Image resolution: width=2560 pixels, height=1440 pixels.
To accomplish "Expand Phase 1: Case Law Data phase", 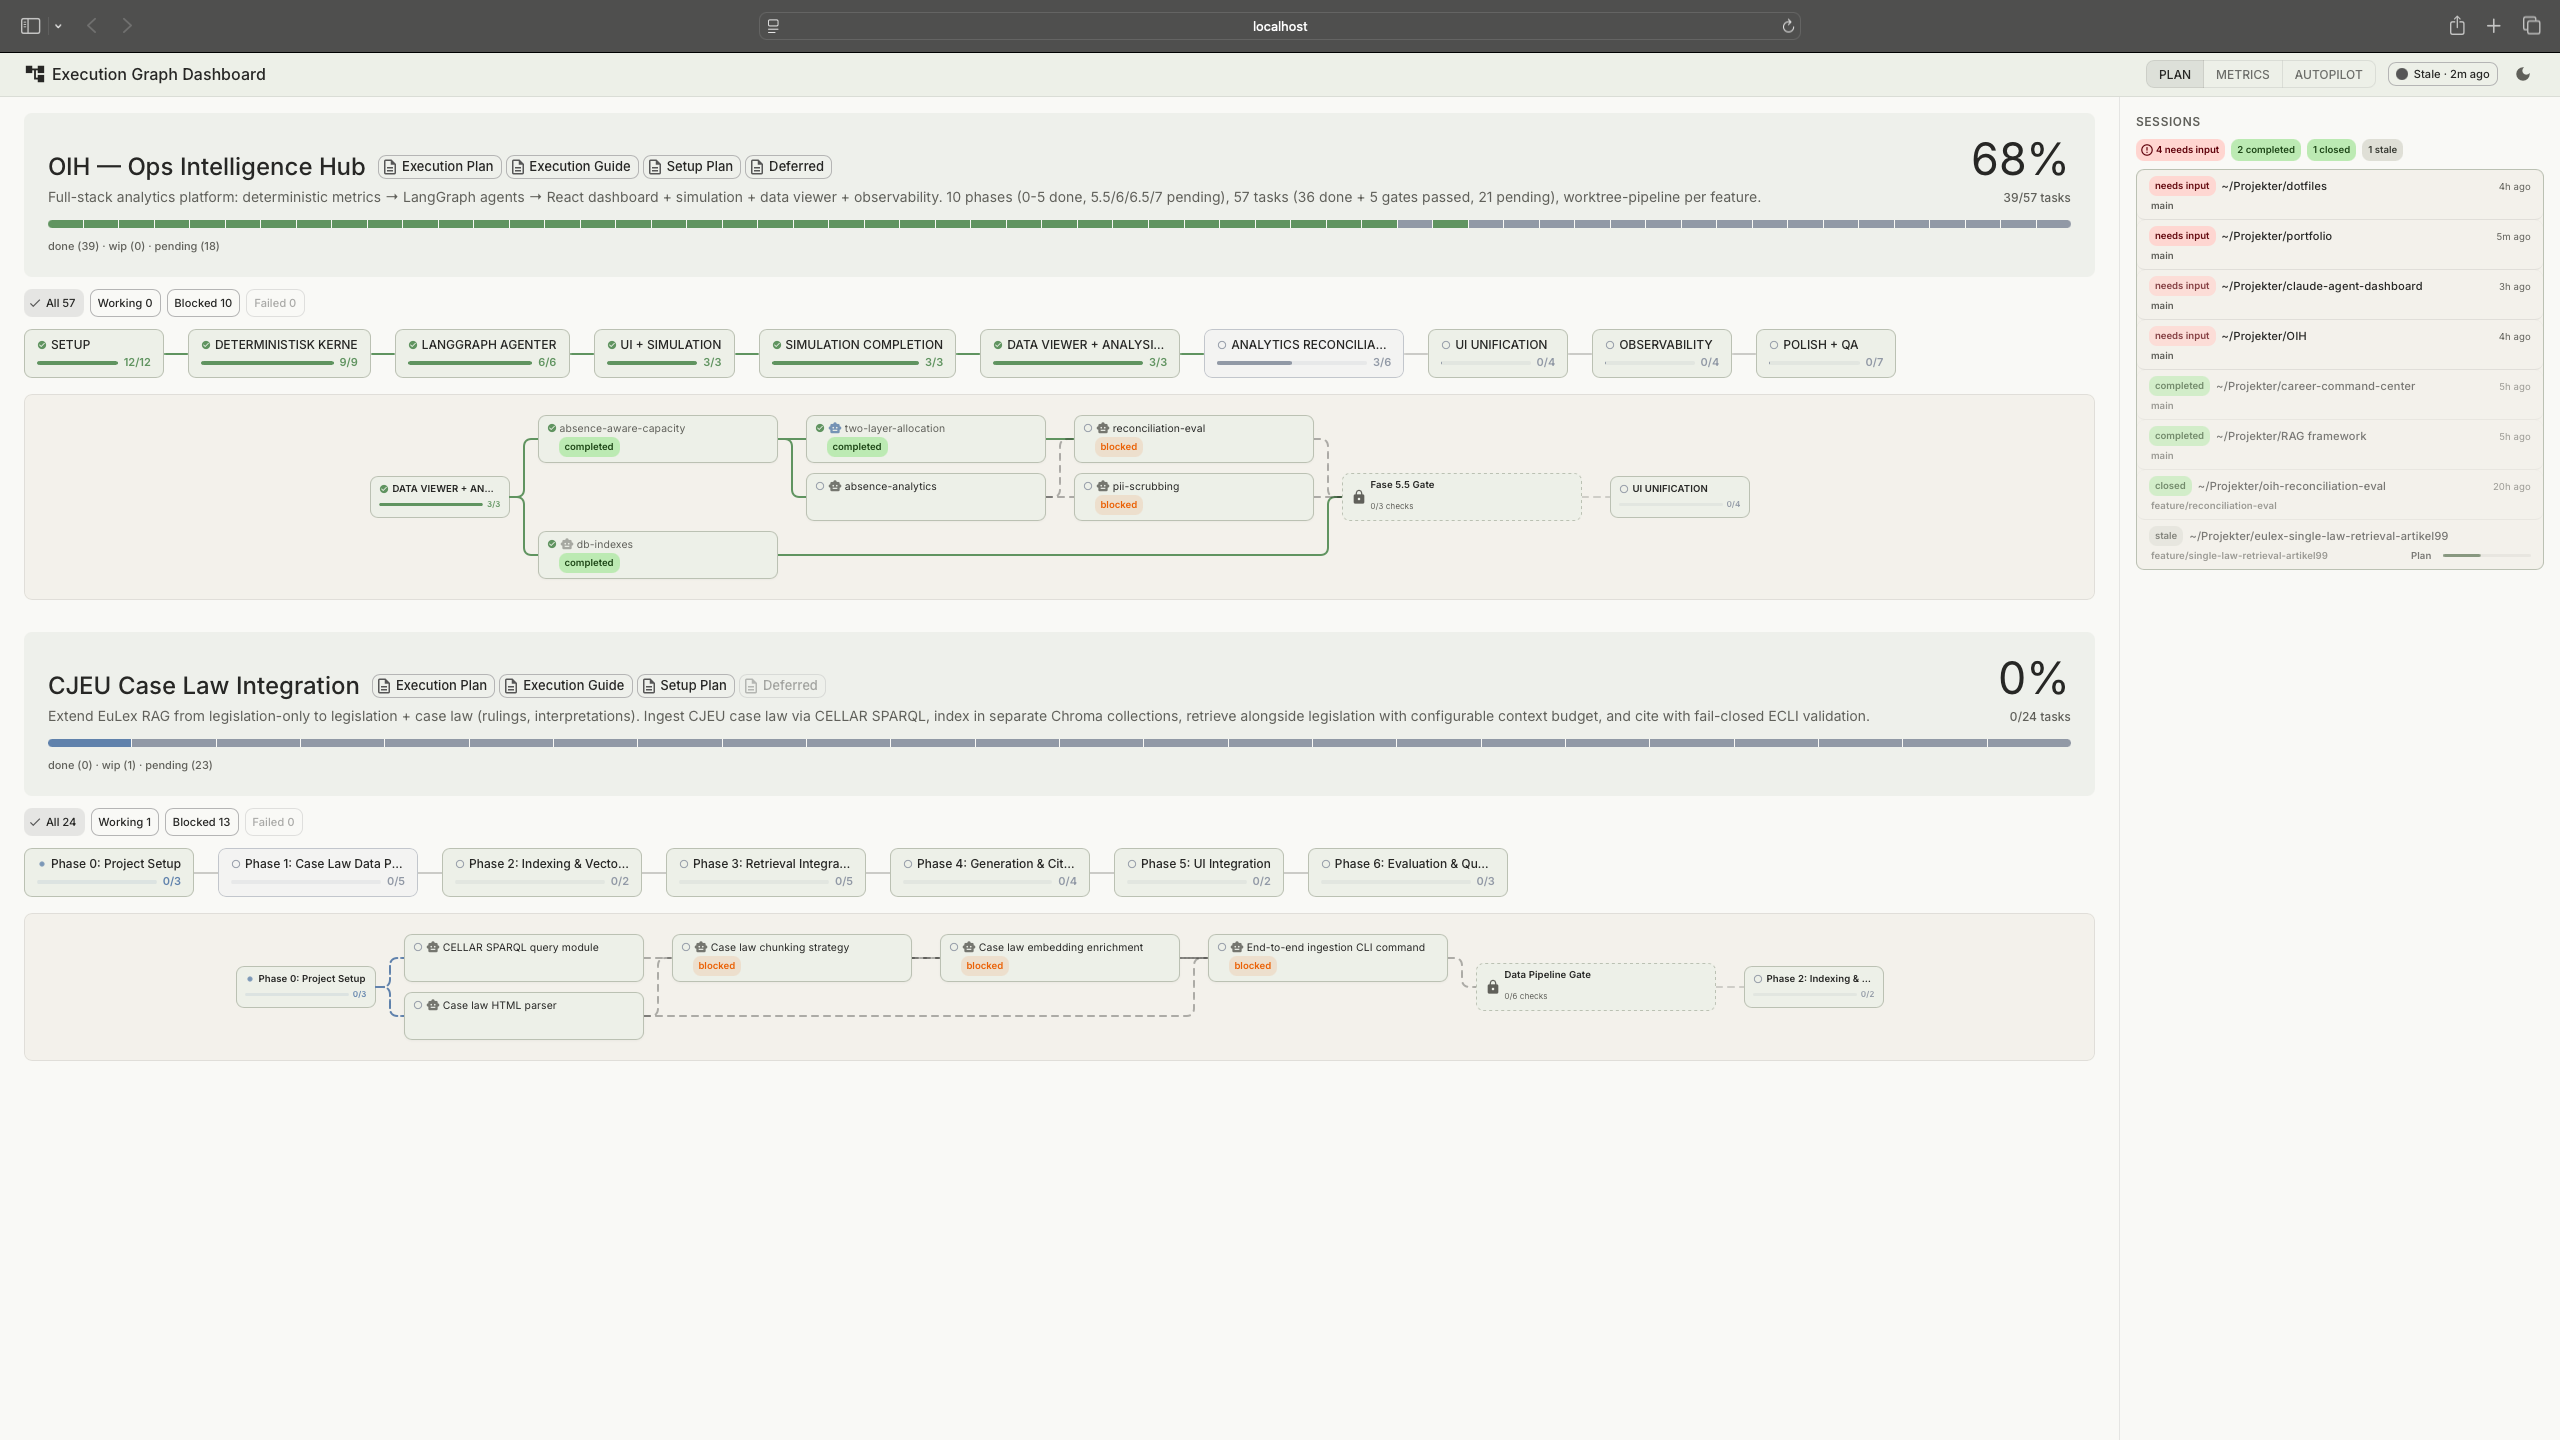I will pos(317,872).
